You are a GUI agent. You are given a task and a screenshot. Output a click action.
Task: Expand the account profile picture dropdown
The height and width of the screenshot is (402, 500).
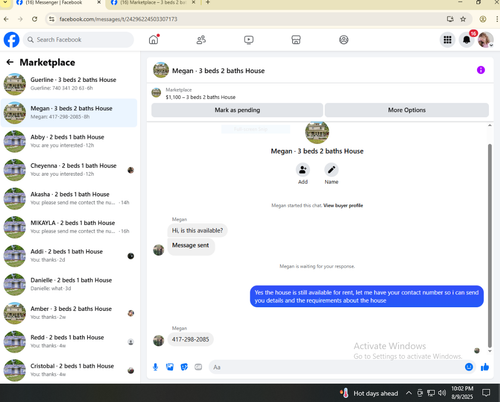(x=485, y=40)
